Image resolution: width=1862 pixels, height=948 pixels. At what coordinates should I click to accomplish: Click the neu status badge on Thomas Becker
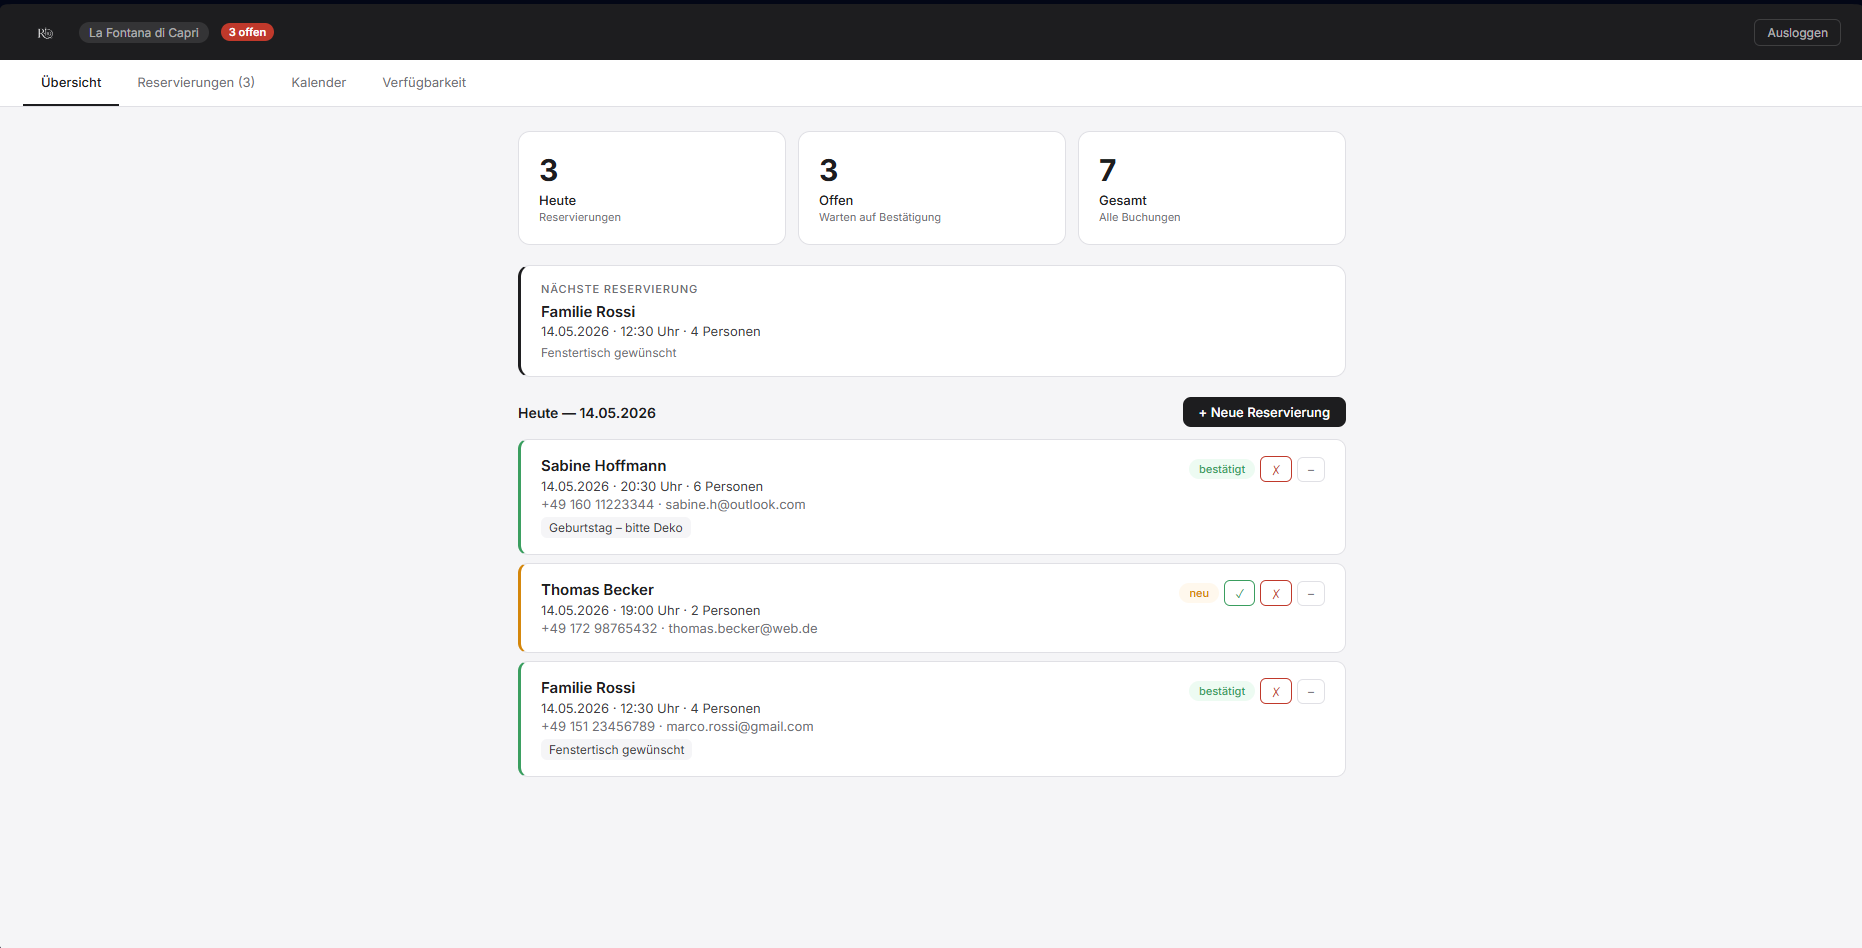click(x=1199, y=593)
